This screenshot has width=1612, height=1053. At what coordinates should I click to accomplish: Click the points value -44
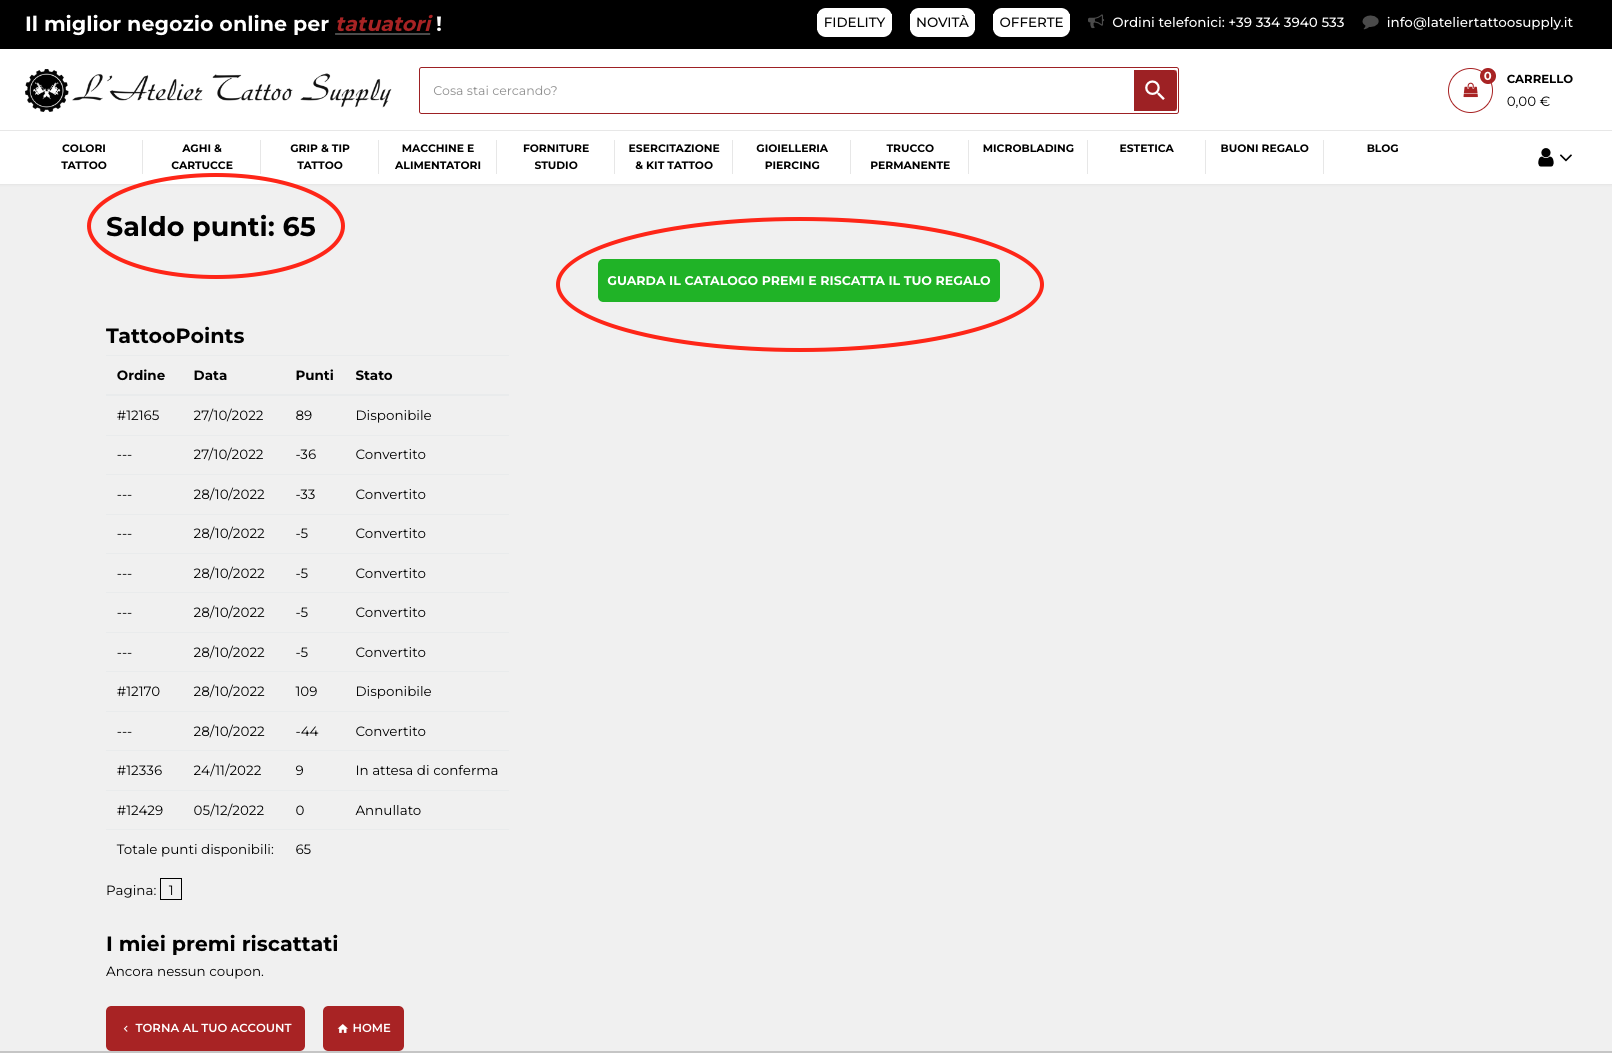307,731
